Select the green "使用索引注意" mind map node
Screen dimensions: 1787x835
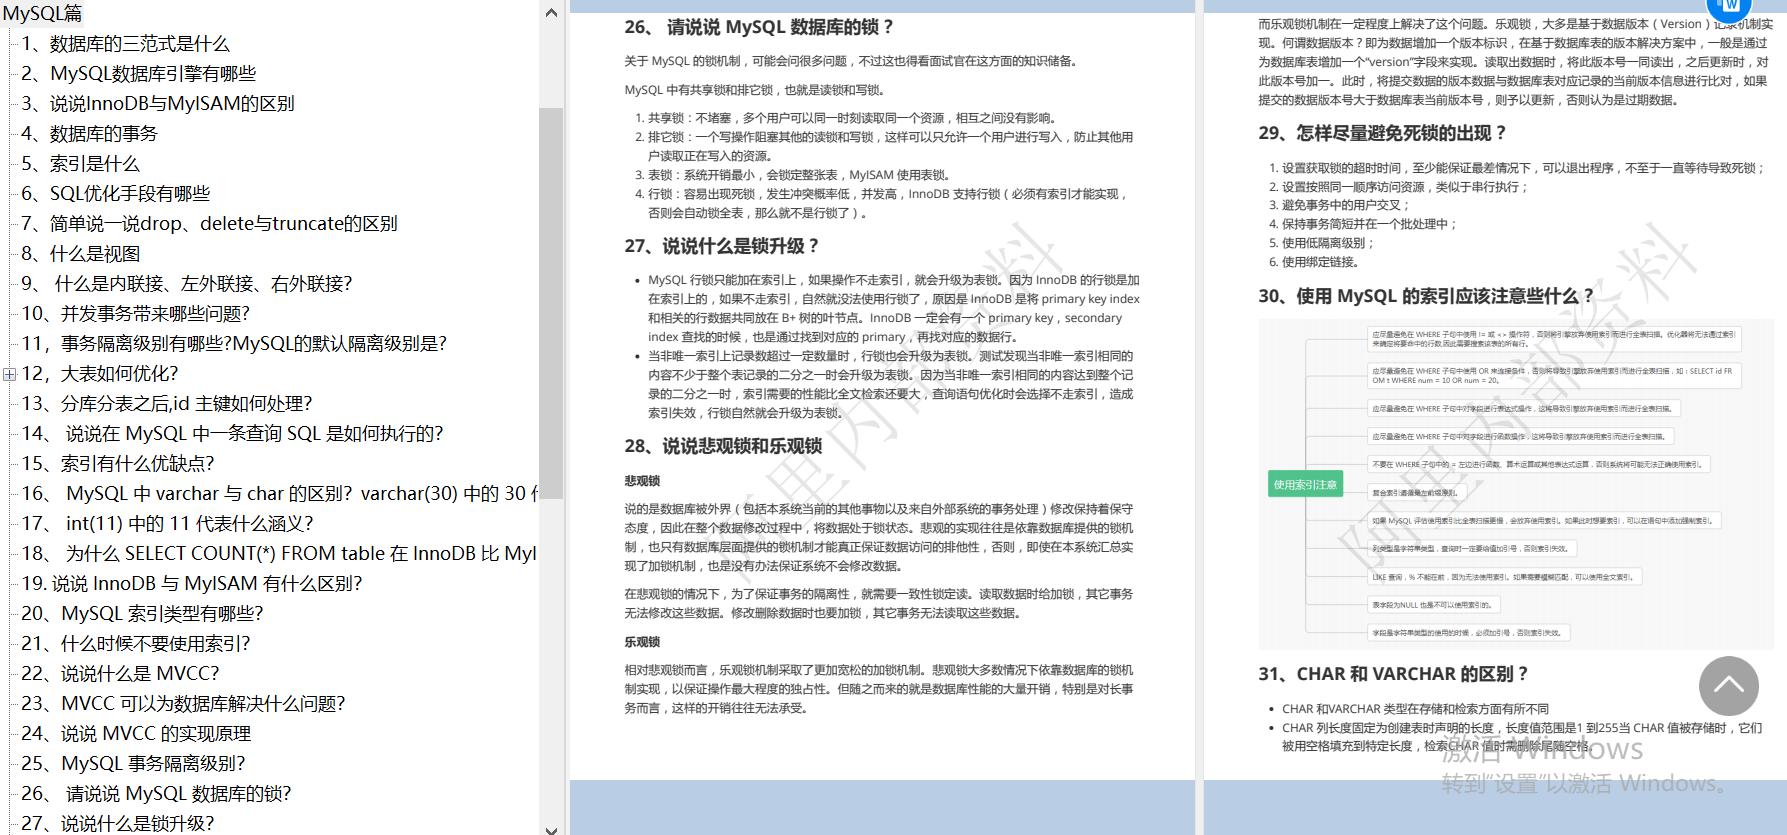tap(1305, 484)
